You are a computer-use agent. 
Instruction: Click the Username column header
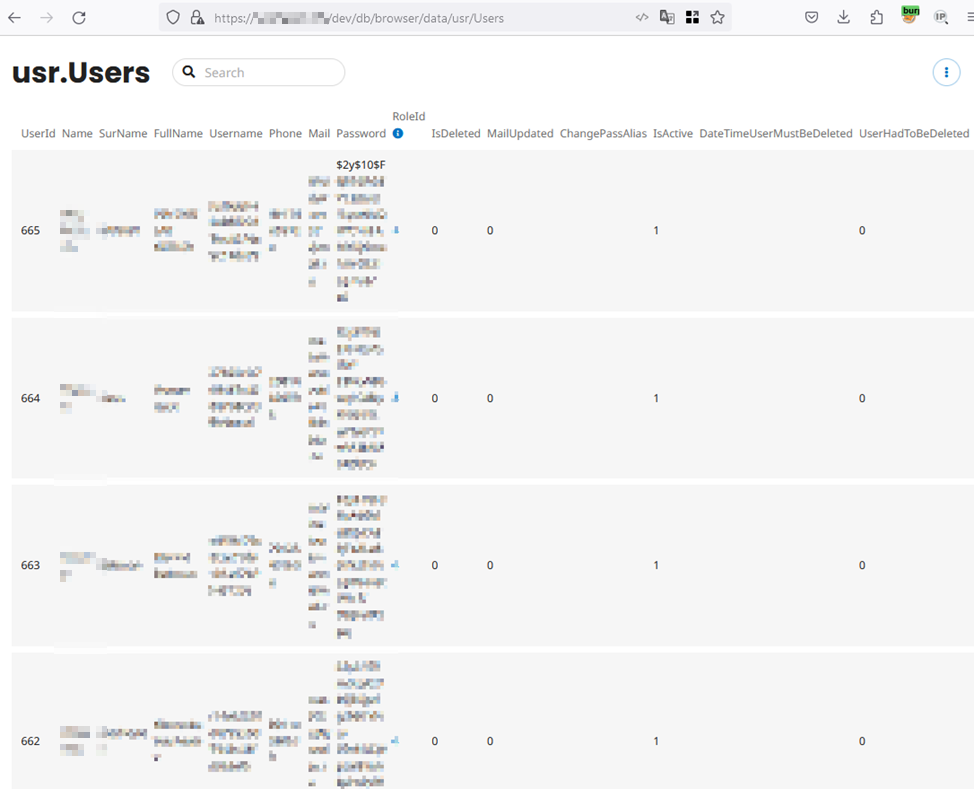pos(236,133)
